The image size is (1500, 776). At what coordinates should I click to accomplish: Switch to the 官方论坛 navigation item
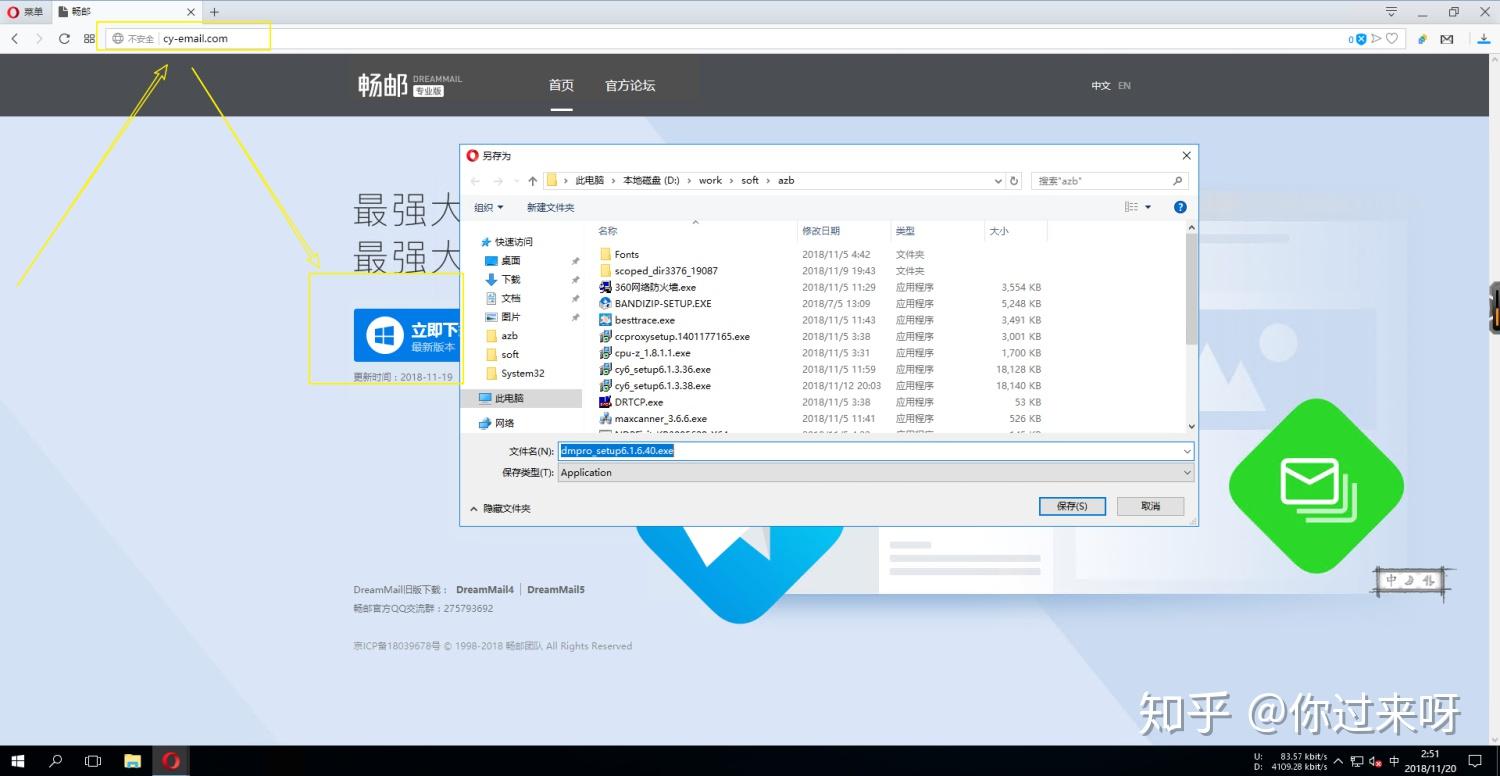[630, 85]
